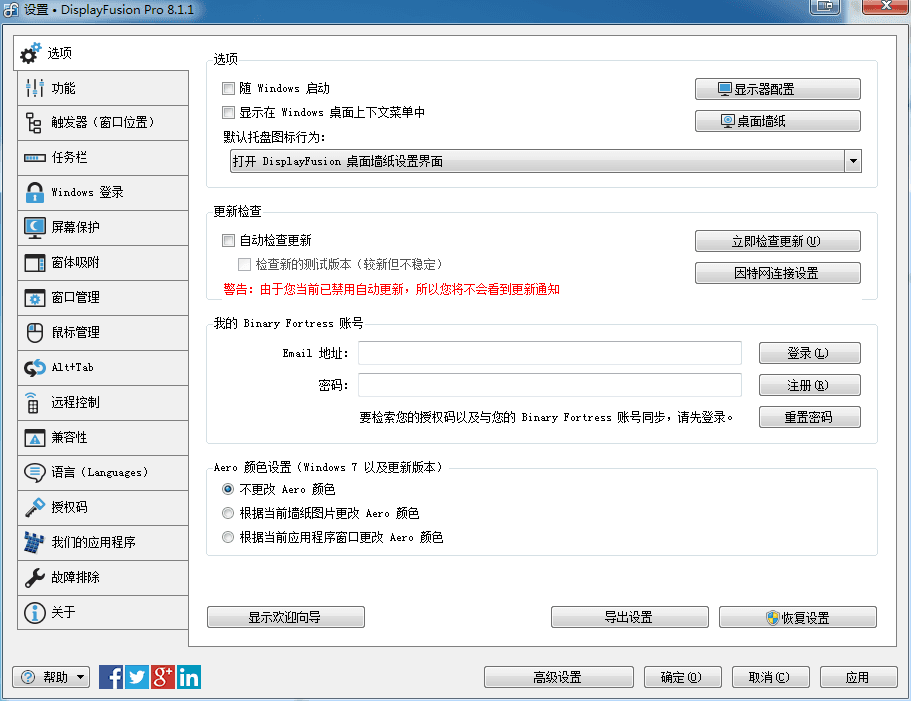Viewport: 911px width, 701px height.
Task: Click the 桌面墙纸 button
Action: tap(777, 121)
